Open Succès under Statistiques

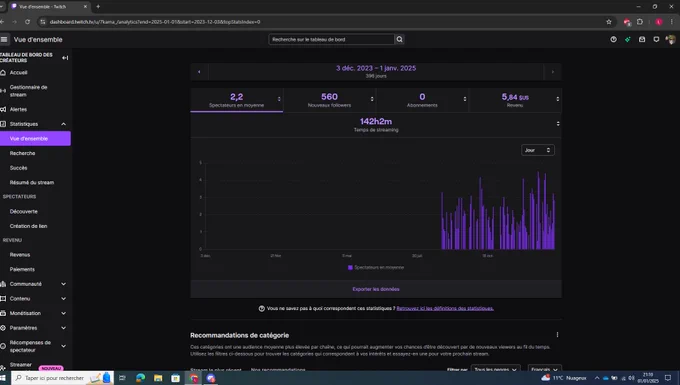(x=19, y=168)
